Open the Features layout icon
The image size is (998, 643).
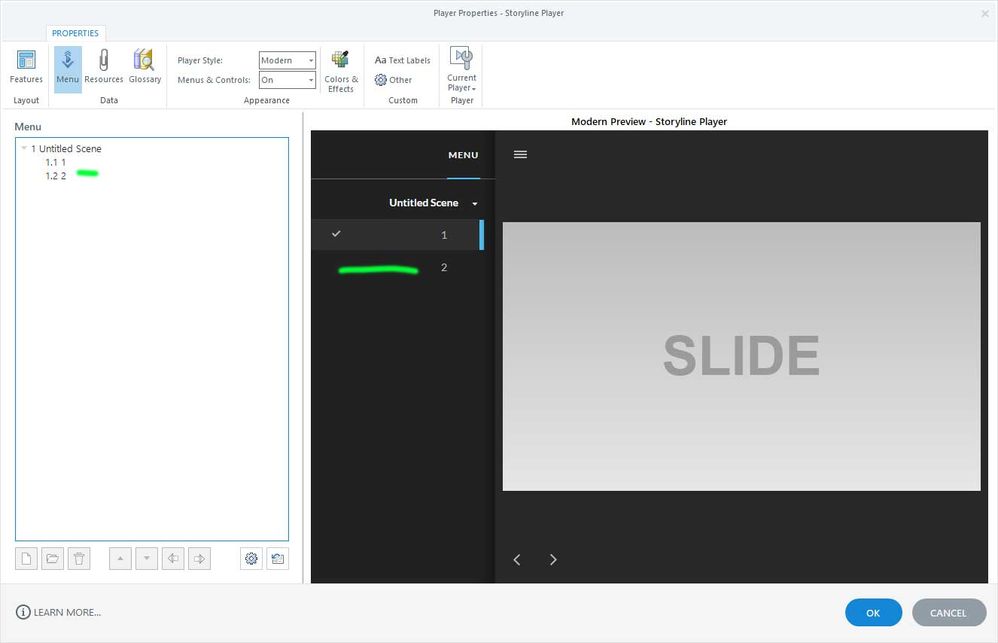26,66
